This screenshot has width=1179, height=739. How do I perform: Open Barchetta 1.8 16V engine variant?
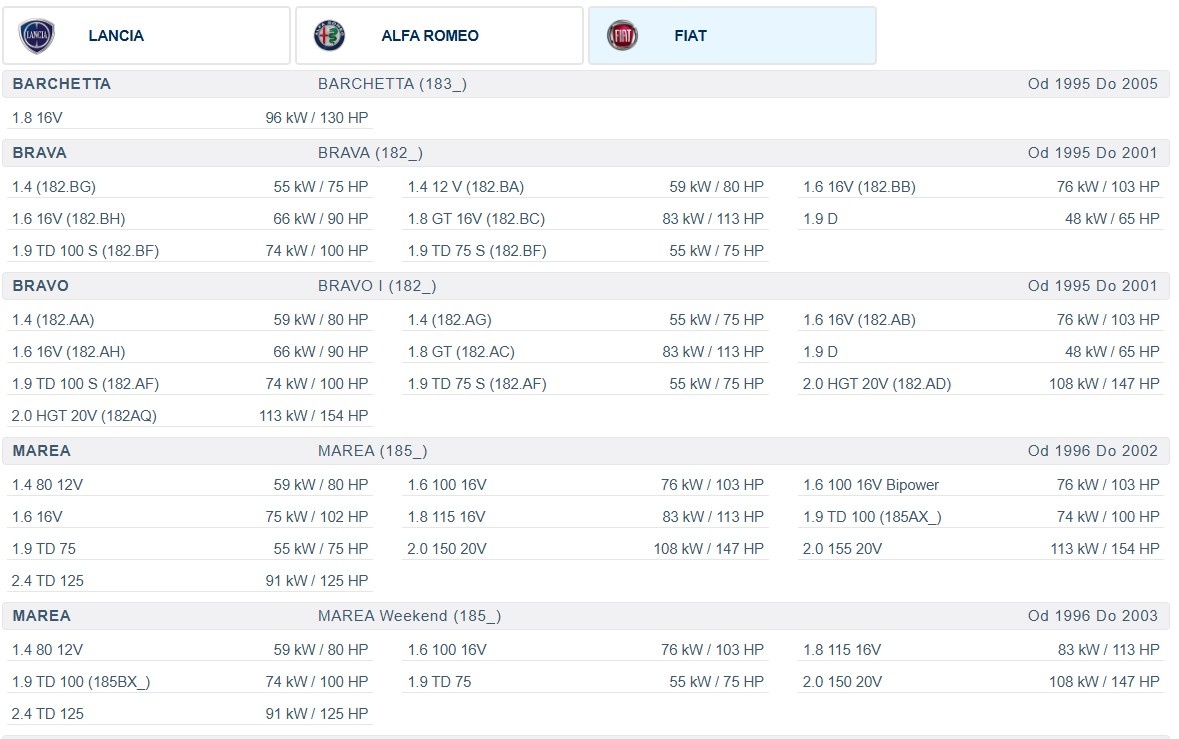[x=190, y=118]
